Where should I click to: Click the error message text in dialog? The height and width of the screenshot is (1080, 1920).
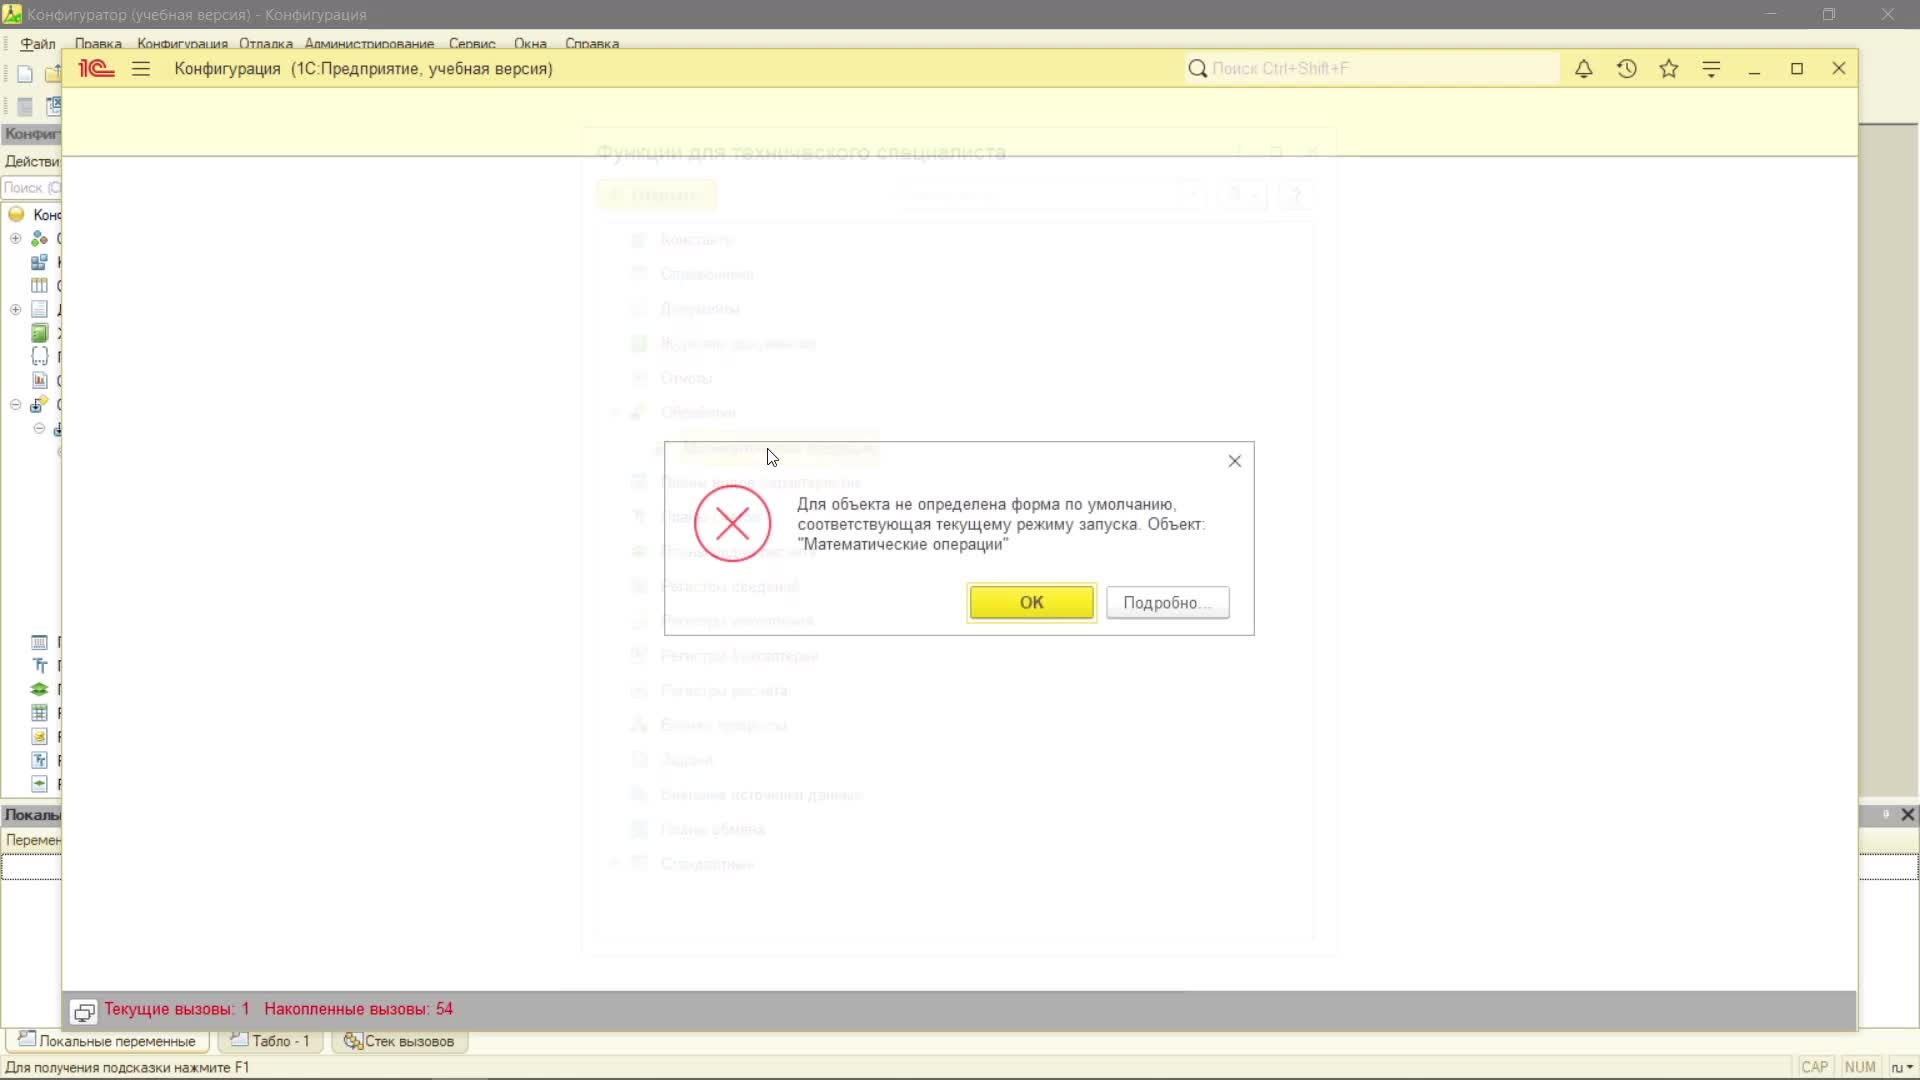tap(1001, 524)
